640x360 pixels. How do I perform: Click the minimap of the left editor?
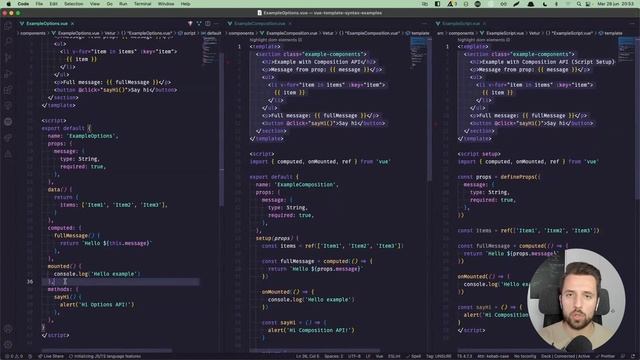click(210, 51)
